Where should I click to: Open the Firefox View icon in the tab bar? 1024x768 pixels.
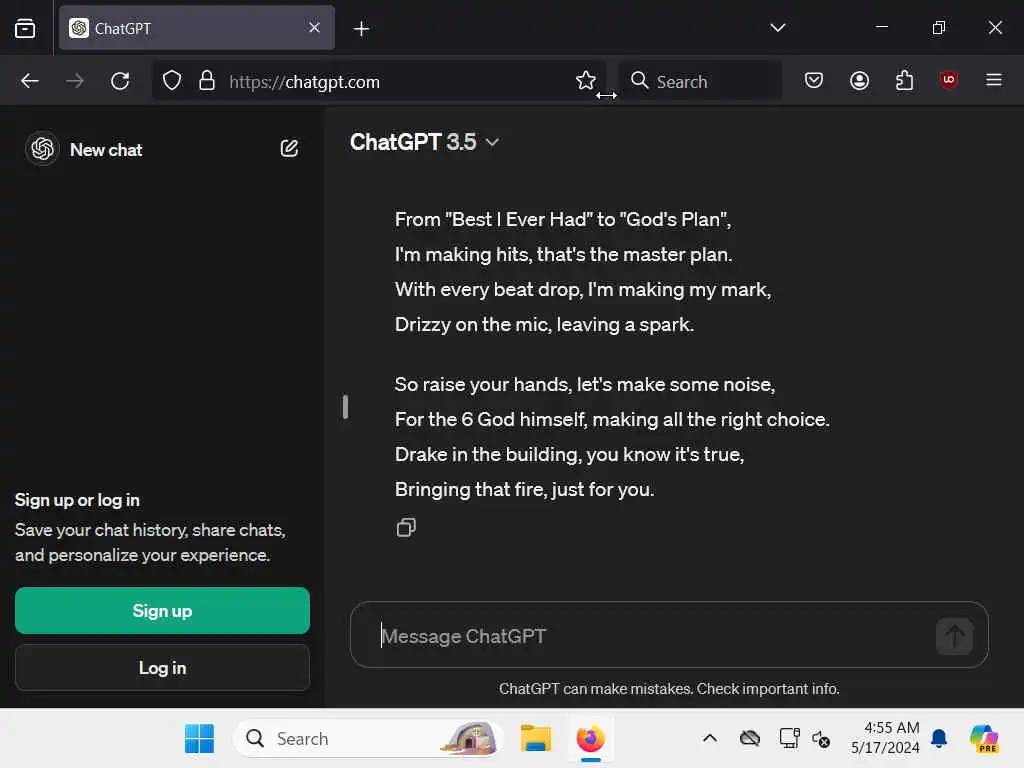[x=25, y=28]
